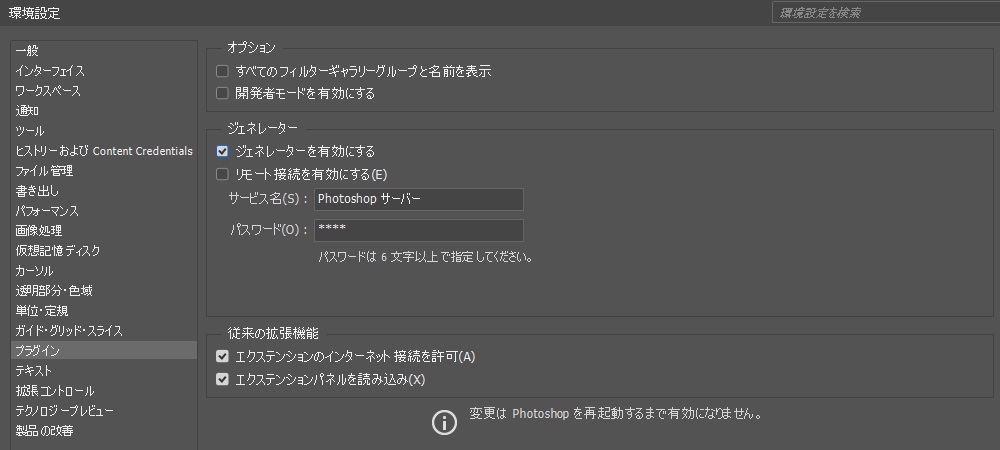1000x450 pixels.
Task: Uncheck エクステンションのインターネット接続を許可(A)
Action: [222, 356]
